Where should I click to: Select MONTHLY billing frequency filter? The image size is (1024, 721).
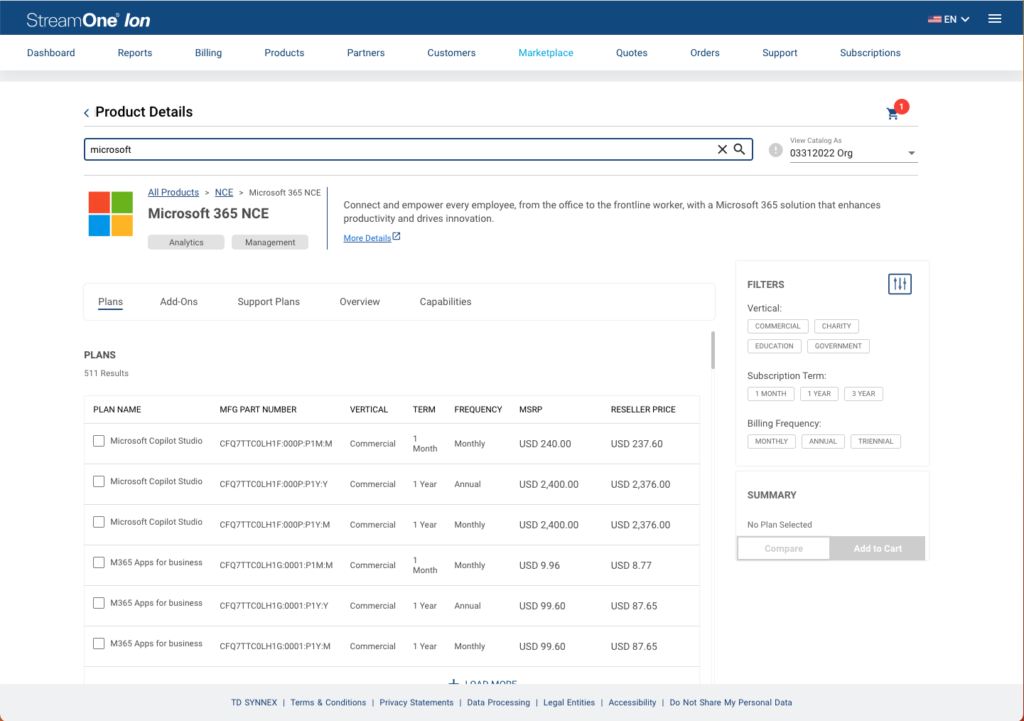pyautogui.click(x=771, y=441)
